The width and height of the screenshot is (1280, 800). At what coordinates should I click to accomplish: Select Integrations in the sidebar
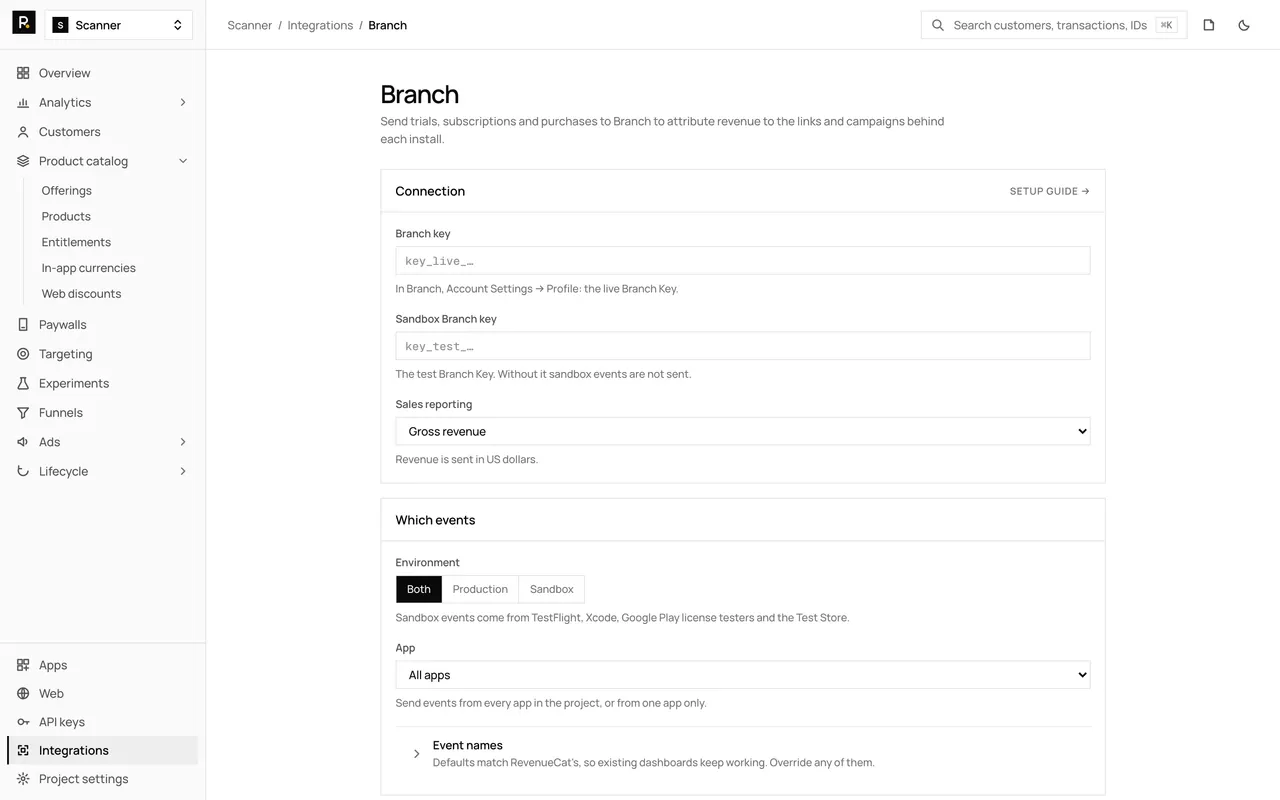coord(102,750)
